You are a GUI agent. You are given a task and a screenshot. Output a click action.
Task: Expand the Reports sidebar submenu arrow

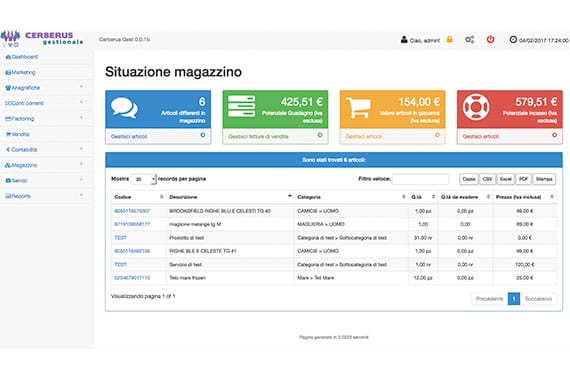[x=81, y=195]
